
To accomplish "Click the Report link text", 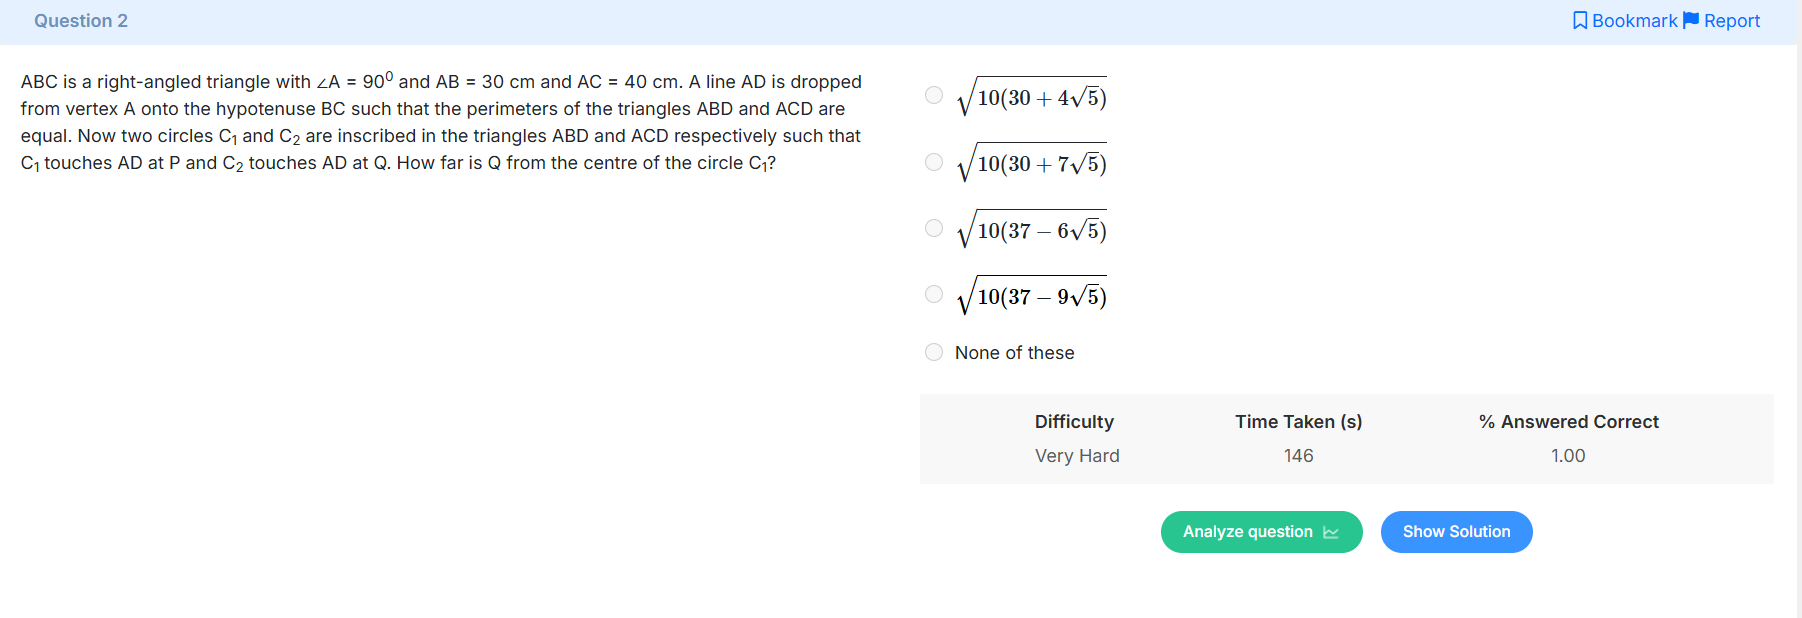I will tap(1732, 21).
